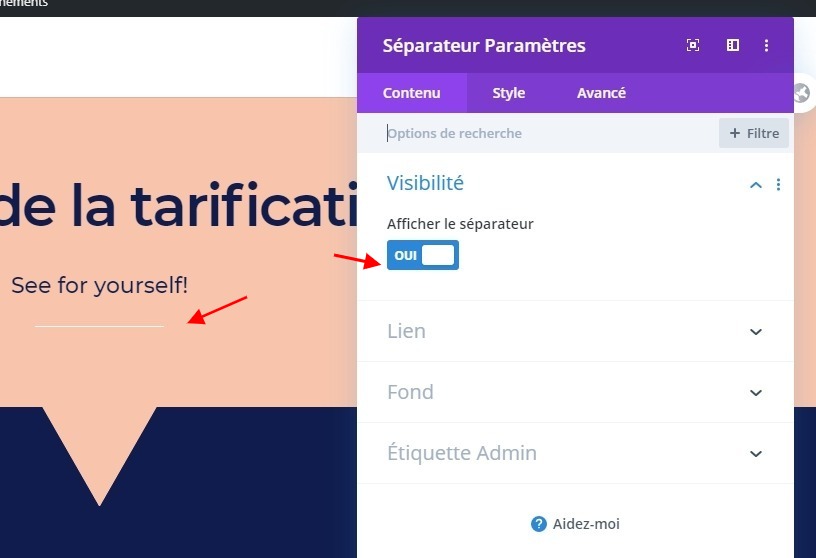
Task: Click the globe icon beside the panel
Action: [x=802, y=94]
